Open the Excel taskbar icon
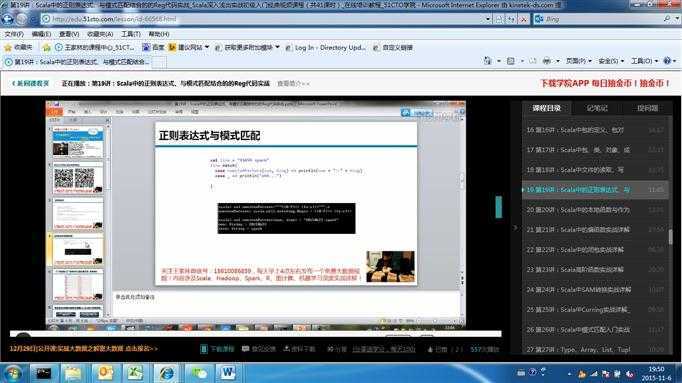Viewport: 682px width, 383px height. point(135,373)
